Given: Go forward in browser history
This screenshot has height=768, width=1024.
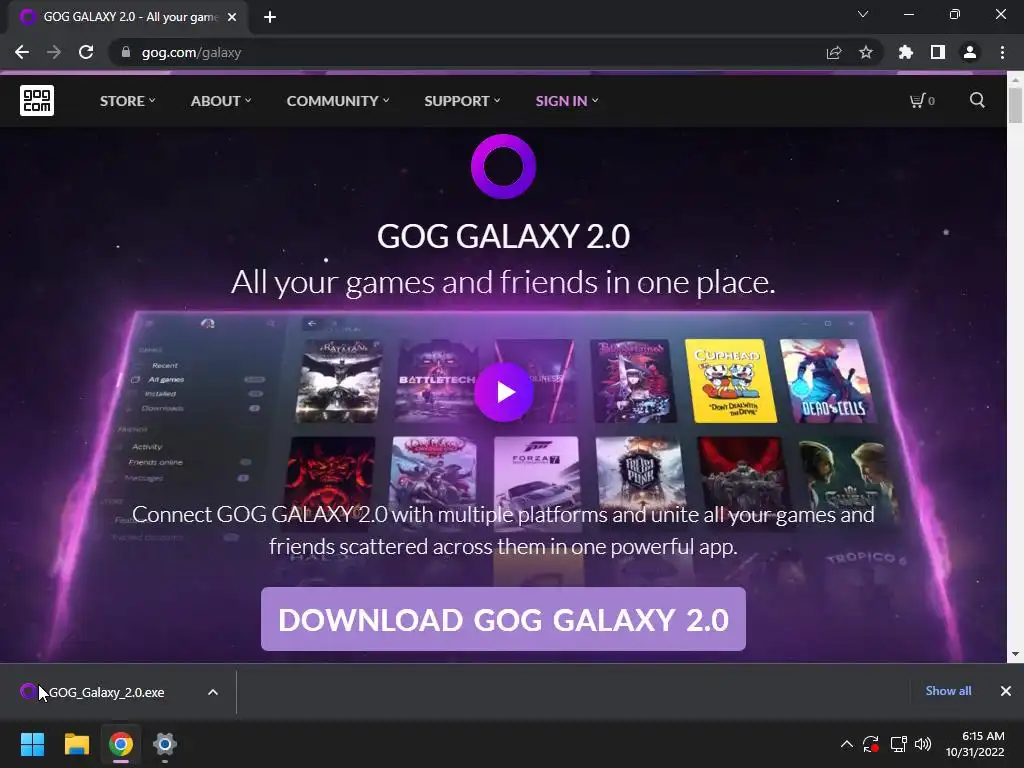Looking at the screenshot, I should coord(54,52).
